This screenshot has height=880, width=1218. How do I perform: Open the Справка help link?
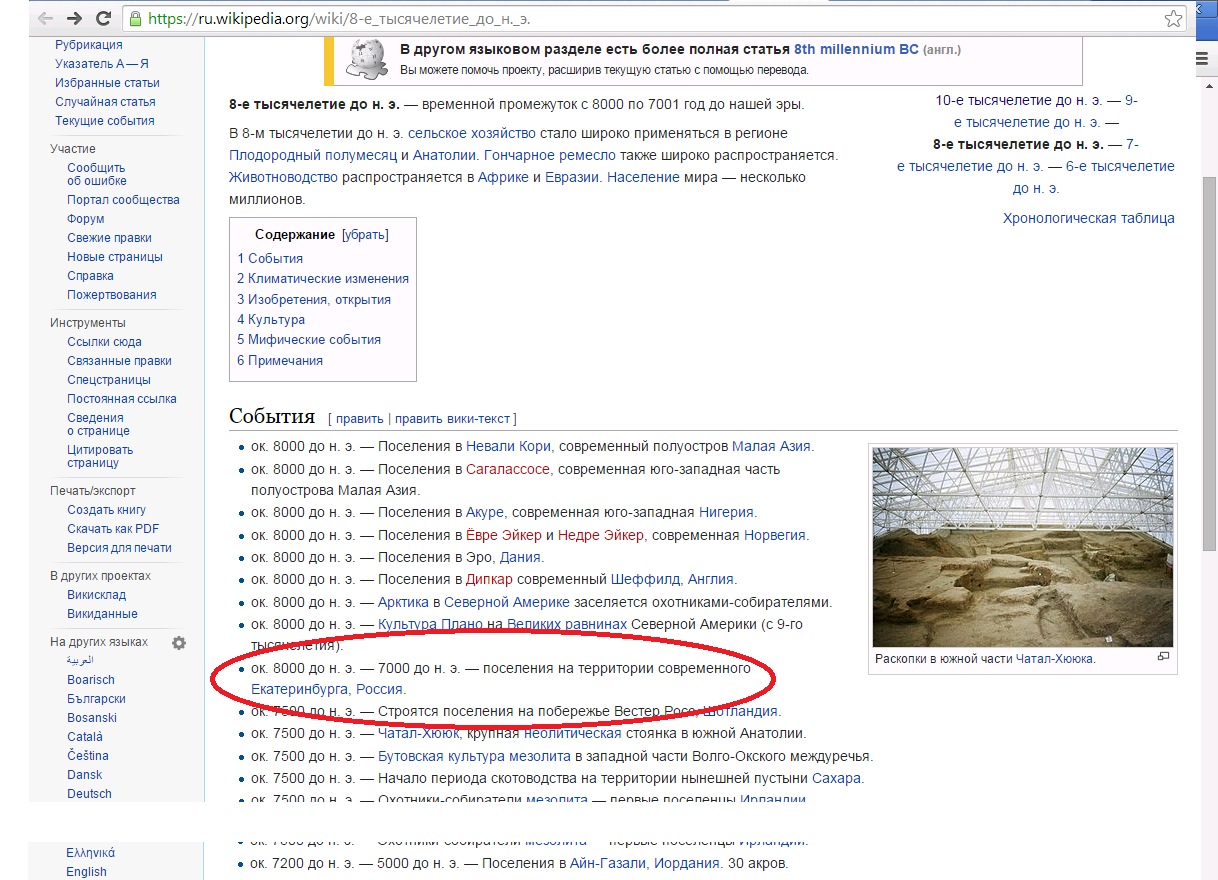click(x=90, y=276)
